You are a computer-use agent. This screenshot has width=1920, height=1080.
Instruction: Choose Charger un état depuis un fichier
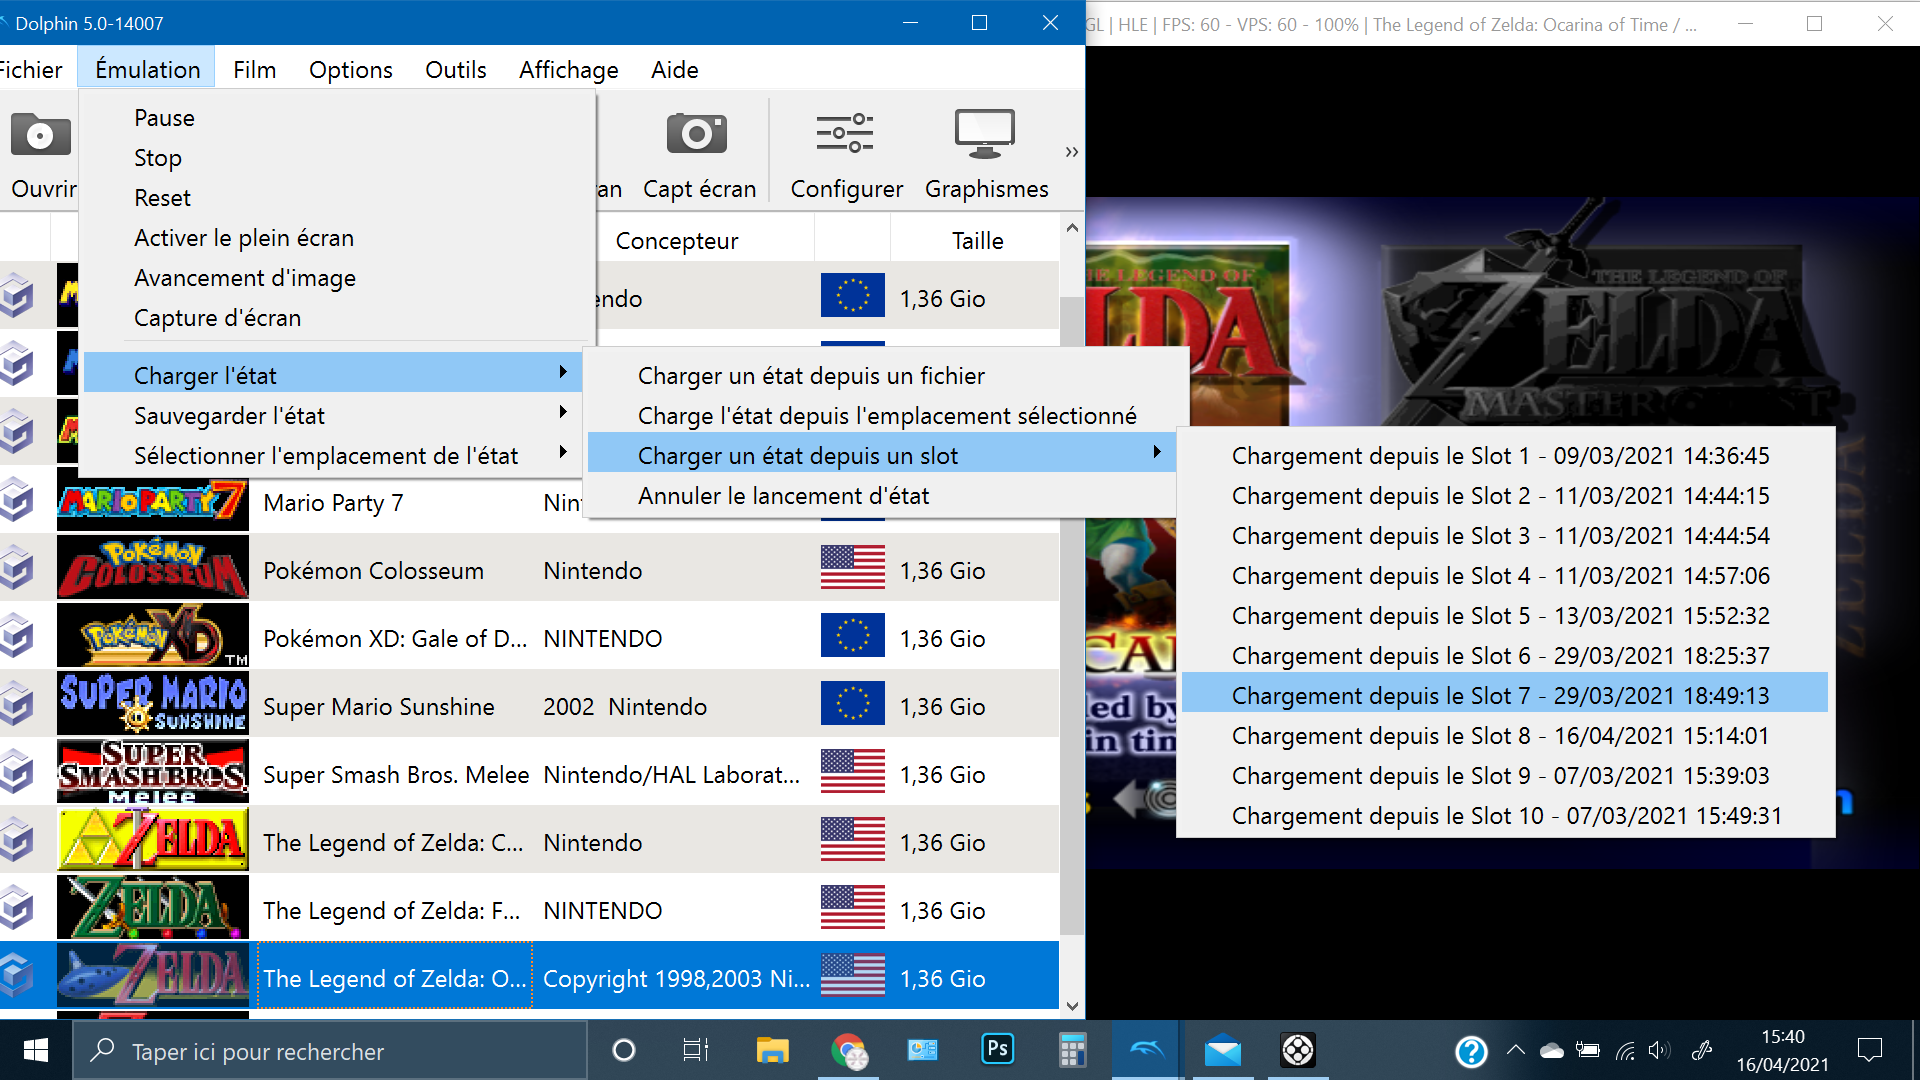click(881, 375)
